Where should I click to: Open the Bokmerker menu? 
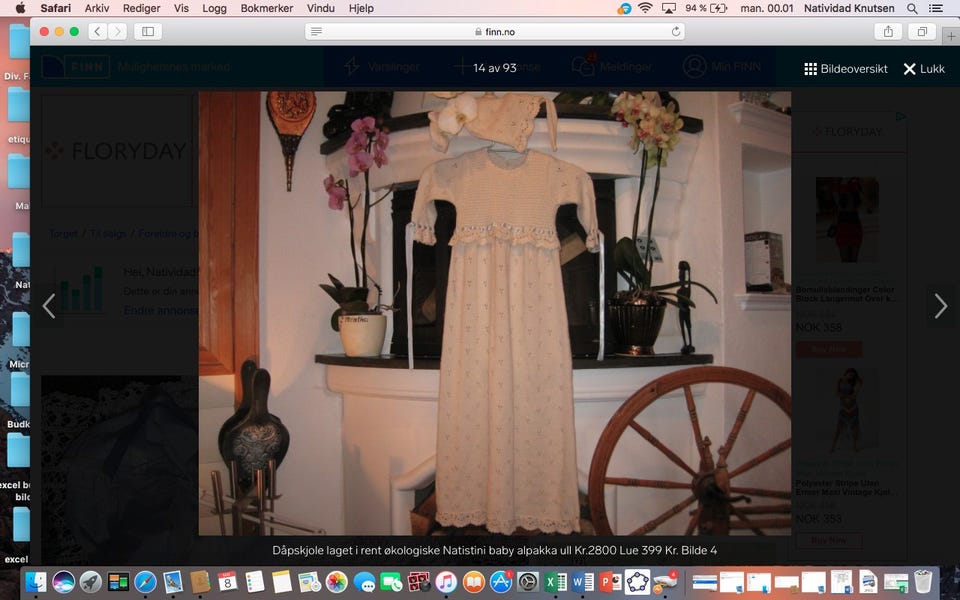(x=267, y=8)
